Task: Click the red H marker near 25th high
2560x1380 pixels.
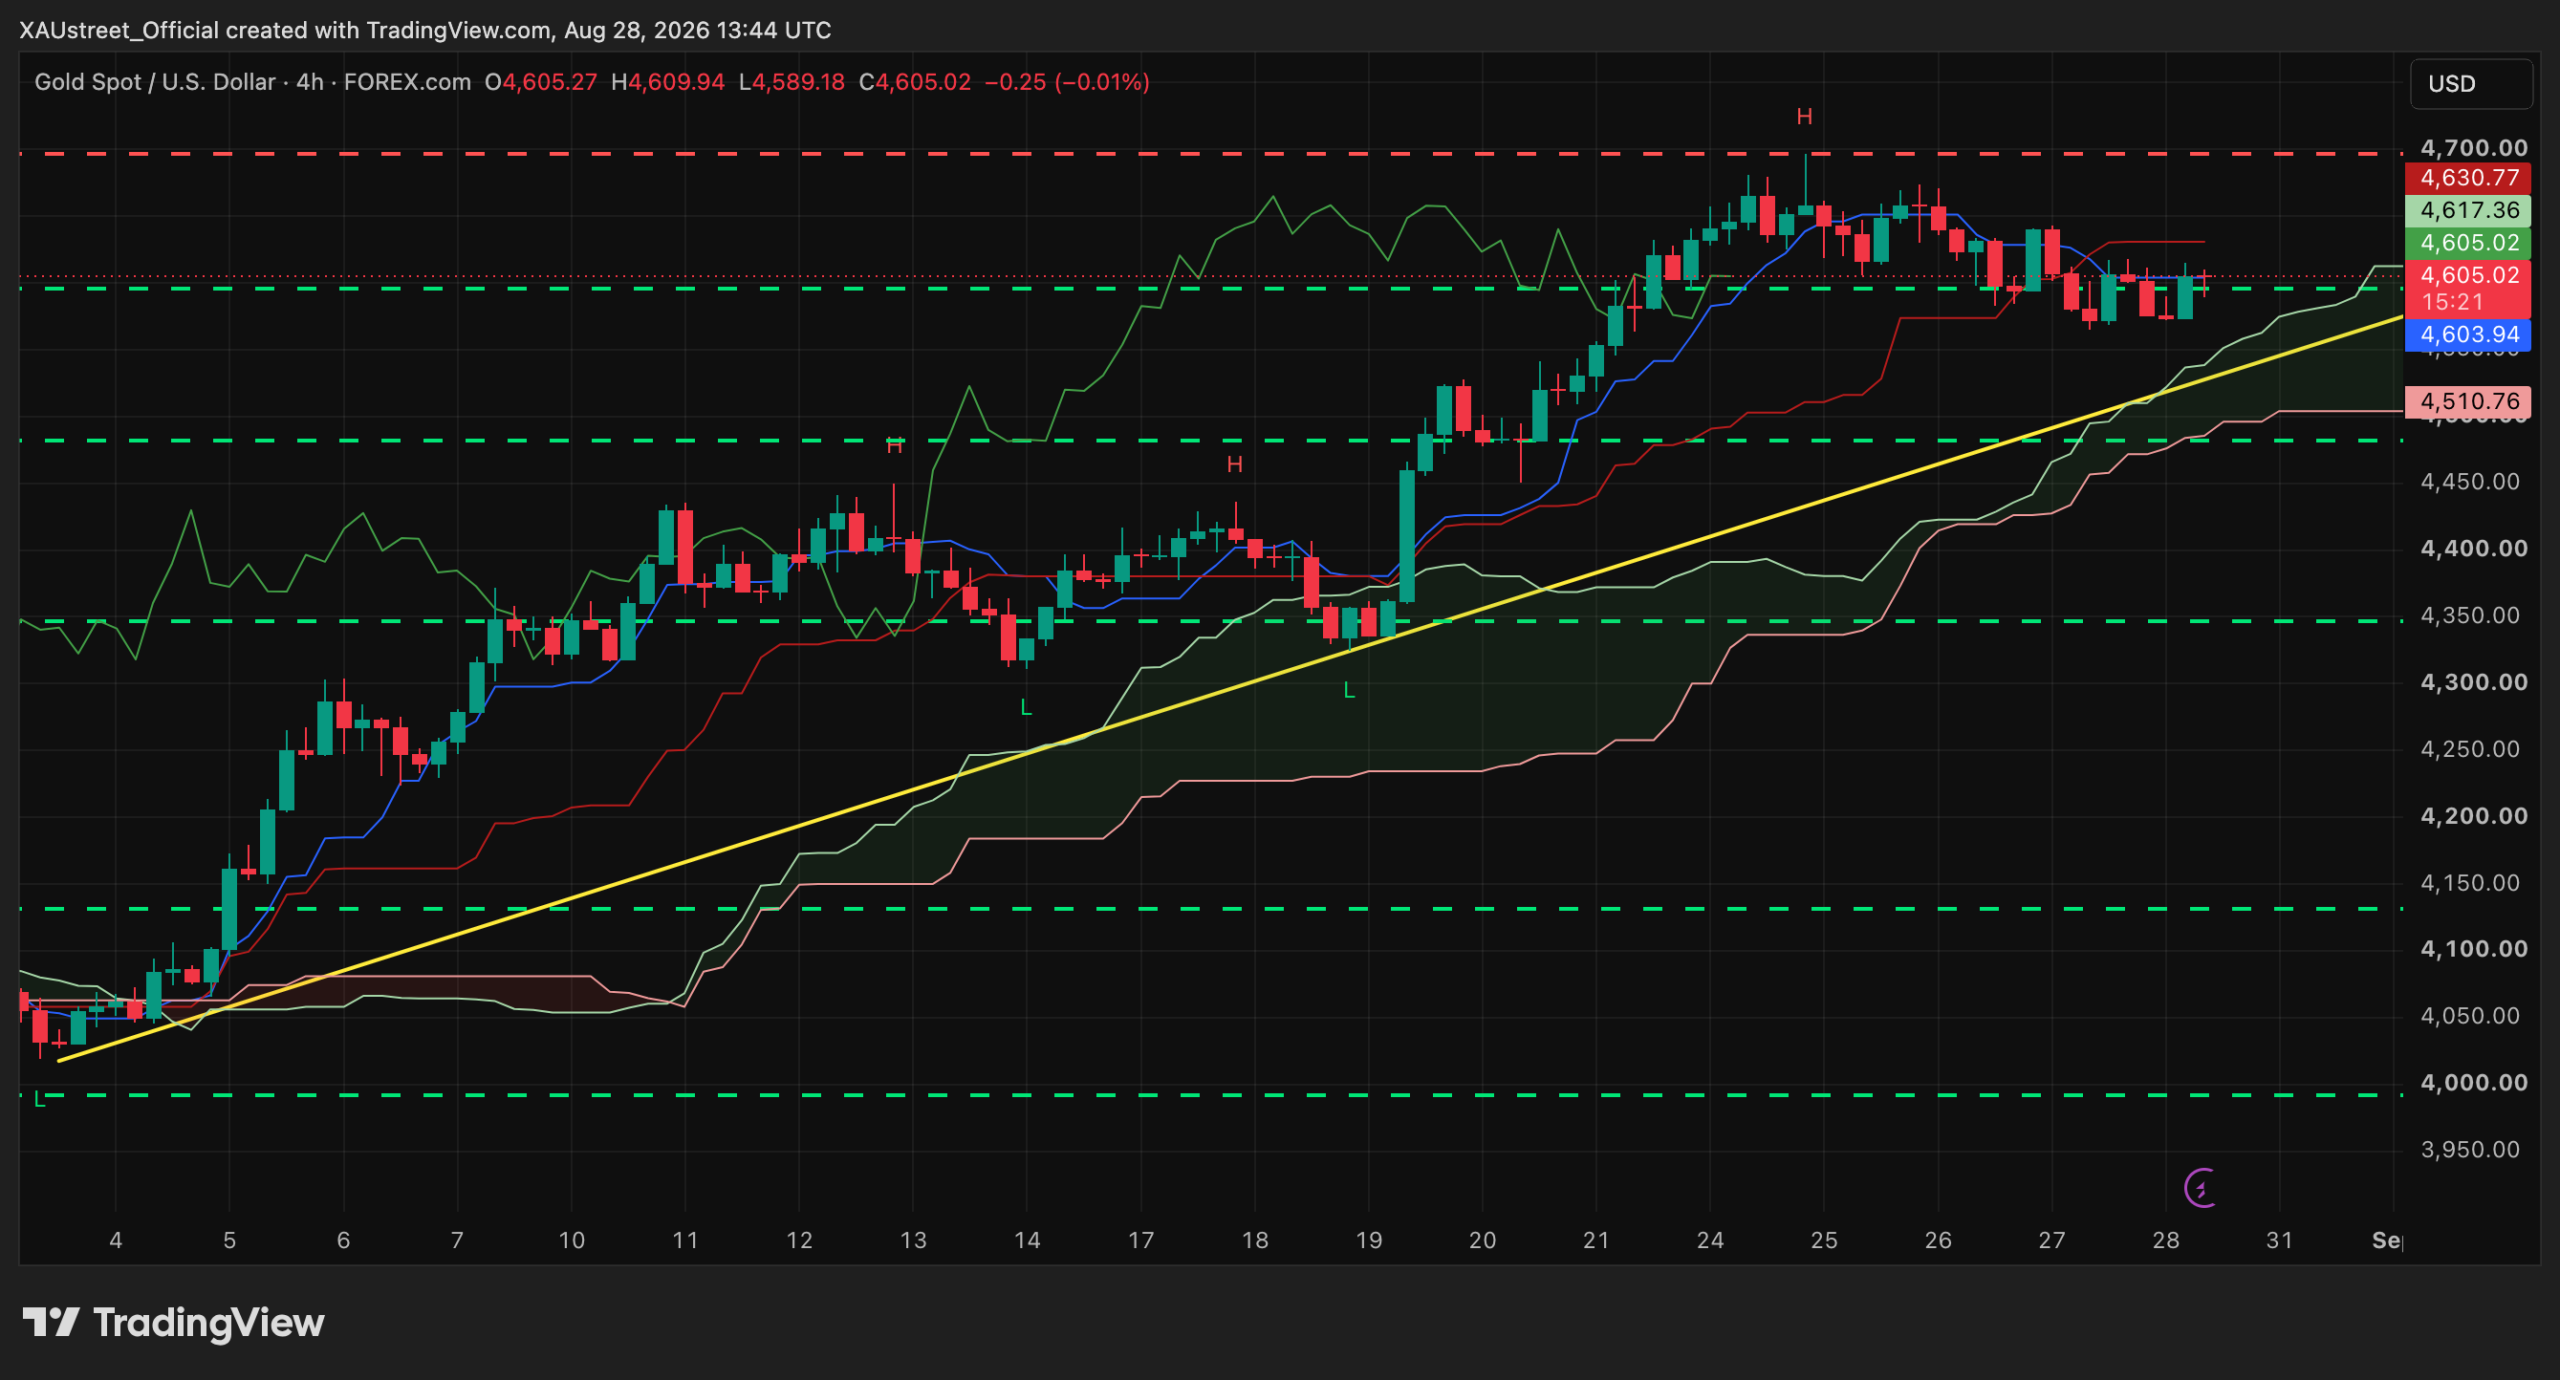Action: [1804, 117]
